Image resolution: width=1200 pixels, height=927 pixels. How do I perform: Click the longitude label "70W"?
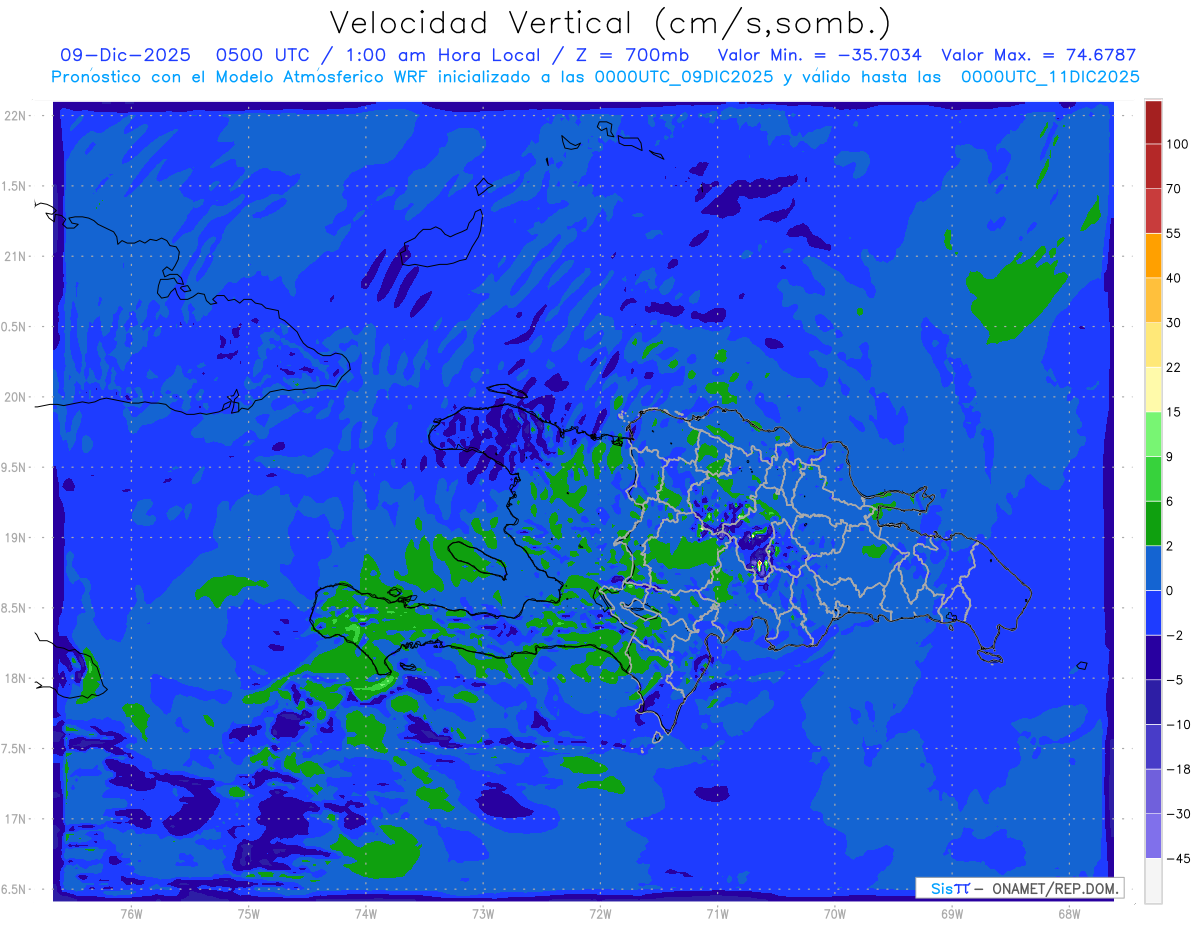[x=835, y=913]
